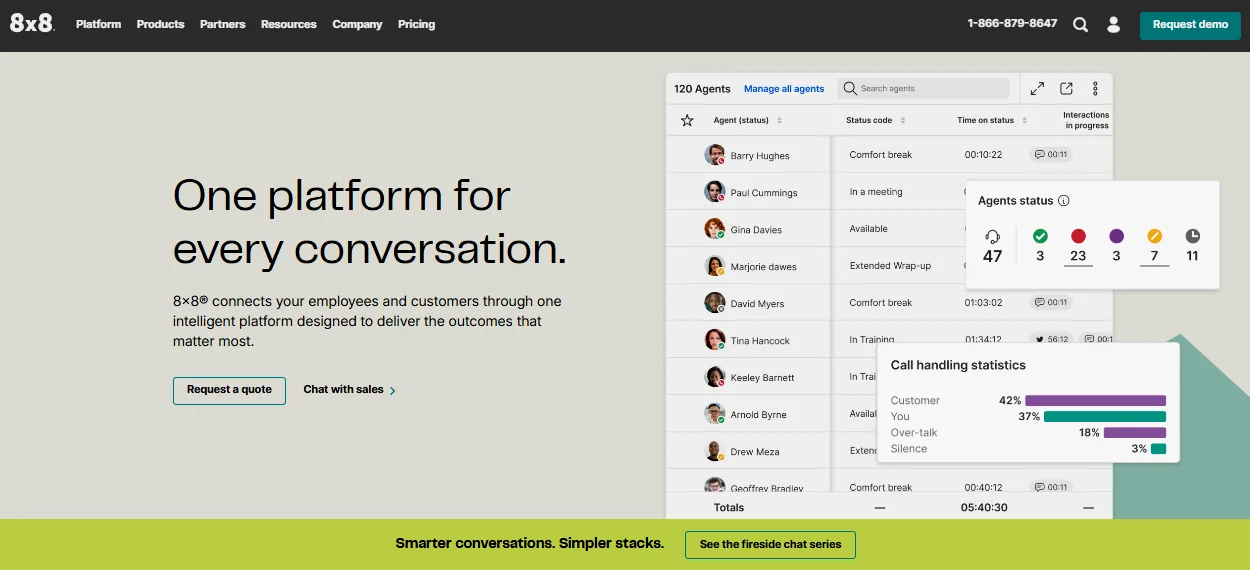Click the 8x8 logo
The width and height of the screenshot is (1250, 570).
coord(32,23)
